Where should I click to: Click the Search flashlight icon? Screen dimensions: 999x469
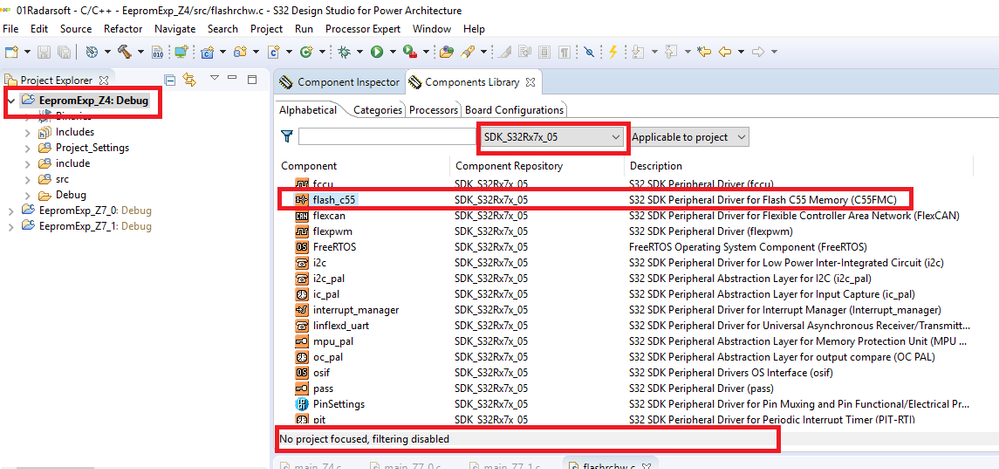(x=467, y=52)
